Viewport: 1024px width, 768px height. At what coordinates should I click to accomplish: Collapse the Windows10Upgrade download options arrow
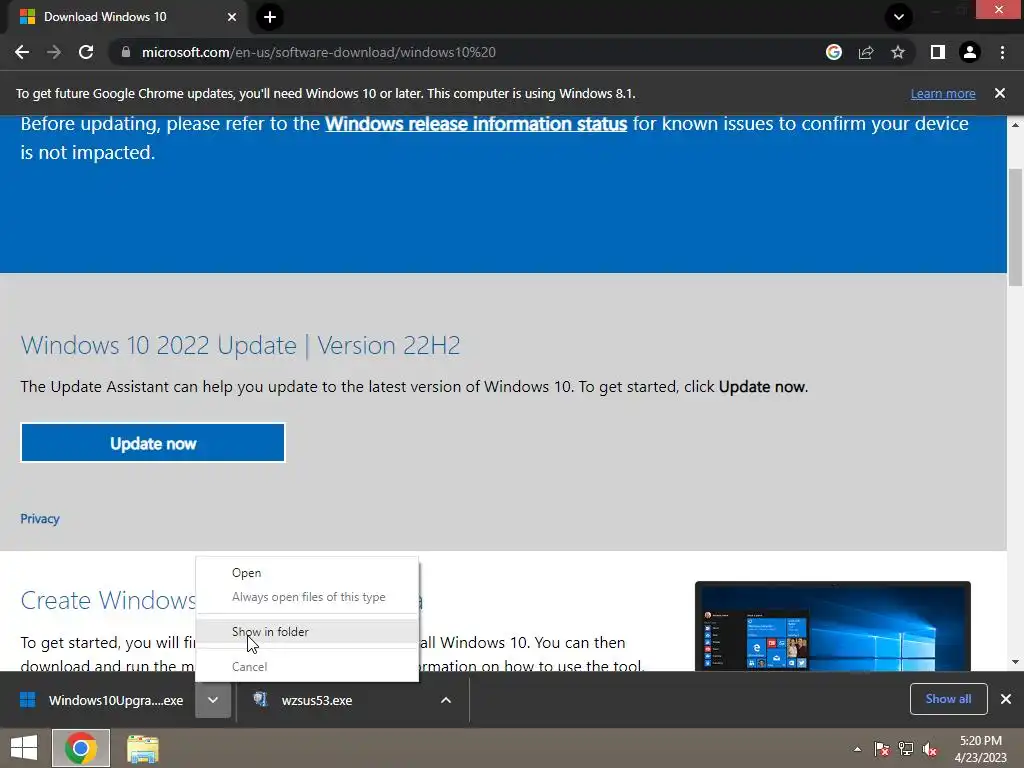[x=213, y=700]
